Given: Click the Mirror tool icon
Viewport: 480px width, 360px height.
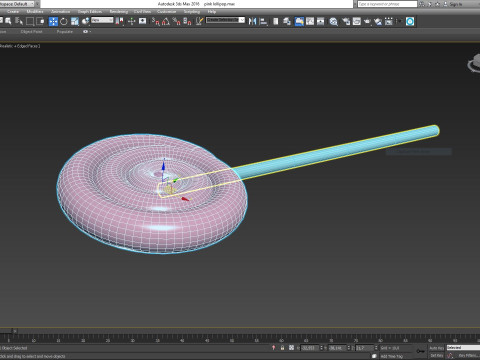Looking at the screenshot, I should 252,22.
